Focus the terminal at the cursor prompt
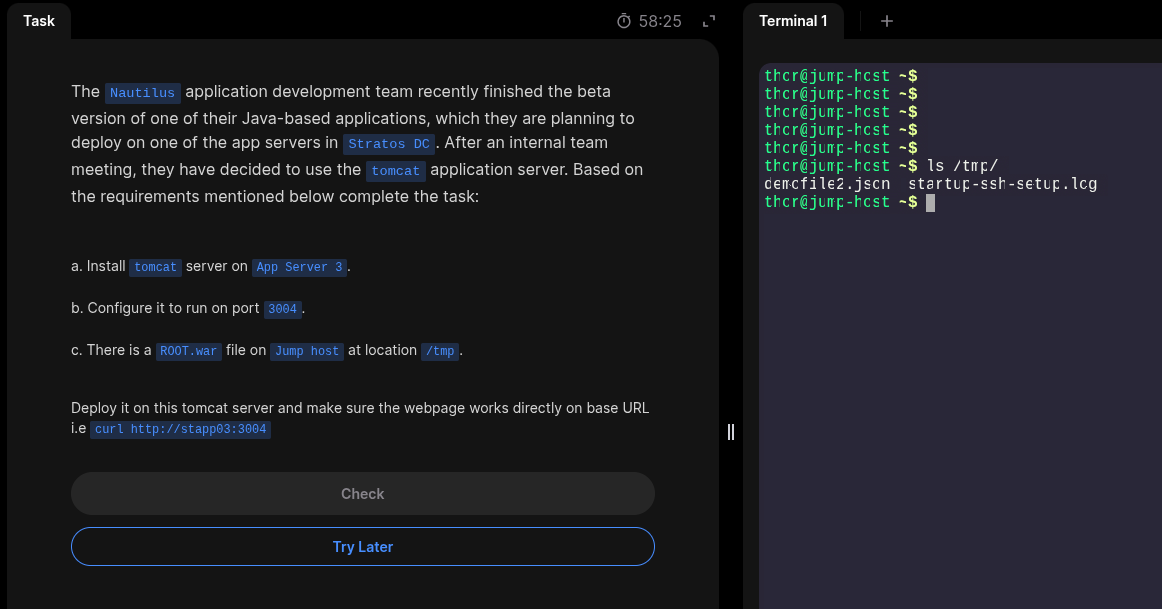Image resolution: width=1162 pixels, height=609 pixels. click(930, 203)
